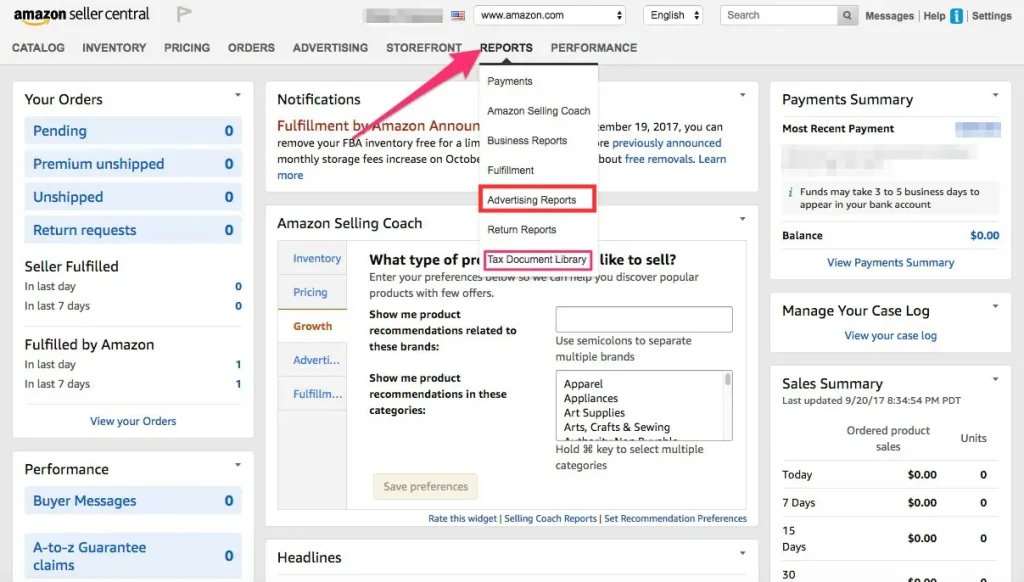Screen dimensions: 1024x582
Task: Expand the Headlines widget menu arrow
Action: [x=743, y=553]
